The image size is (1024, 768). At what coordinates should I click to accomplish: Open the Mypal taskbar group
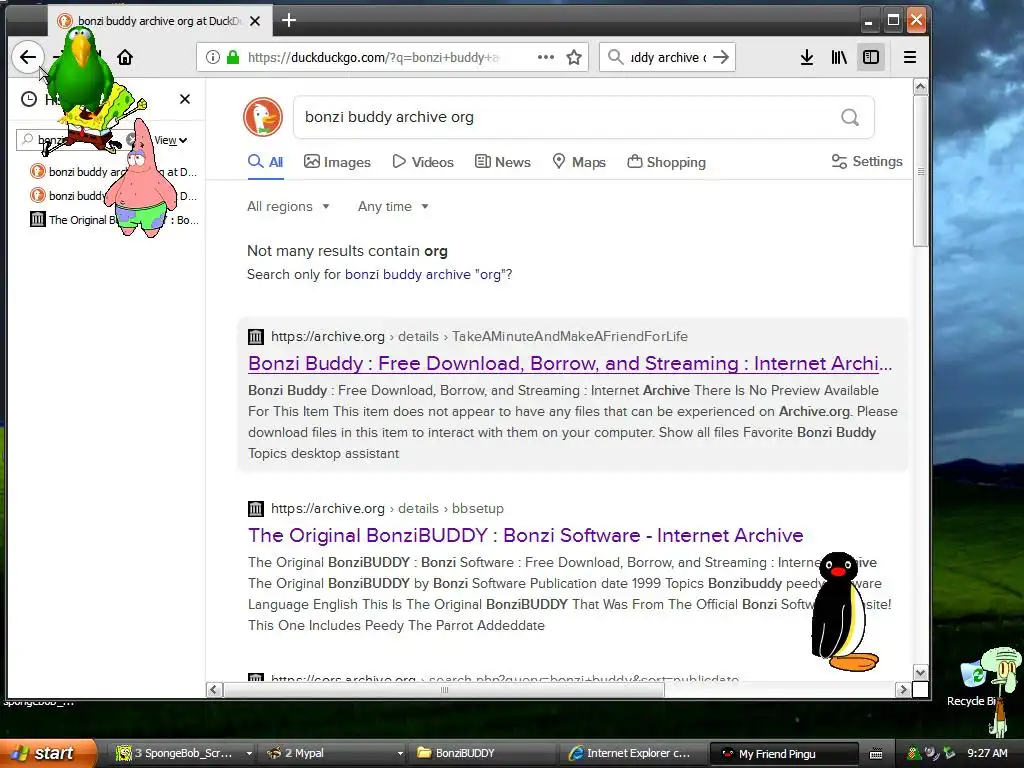pos(327,753)
